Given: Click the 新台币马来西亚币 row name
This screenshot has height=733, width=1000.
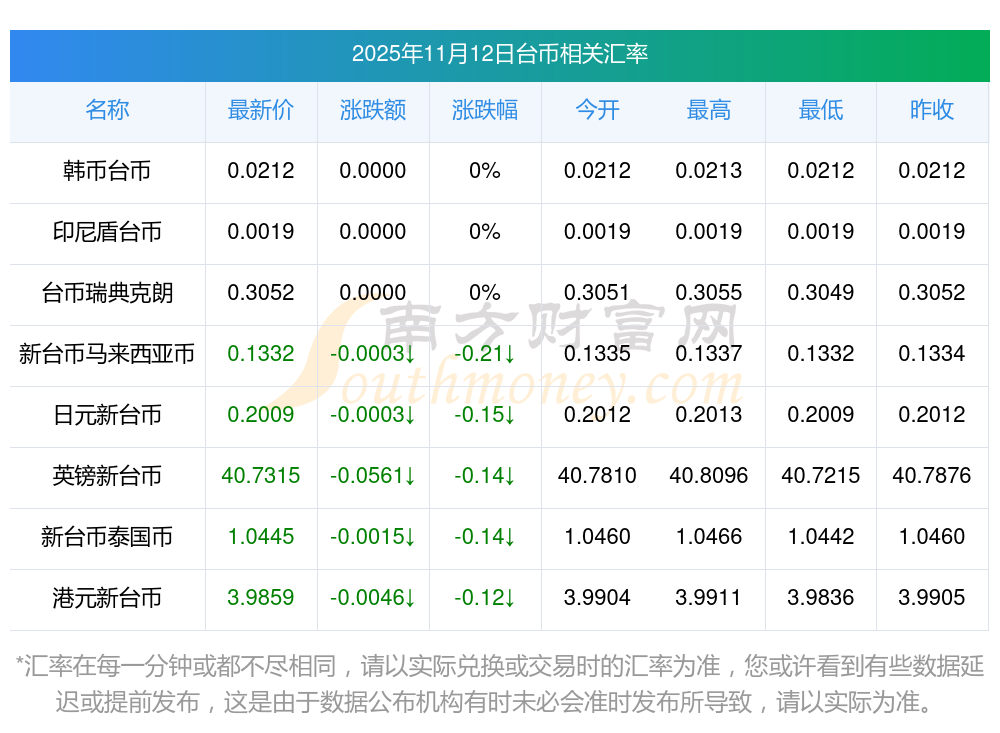Looking at the screenshot, I should [x=107, y=354].
